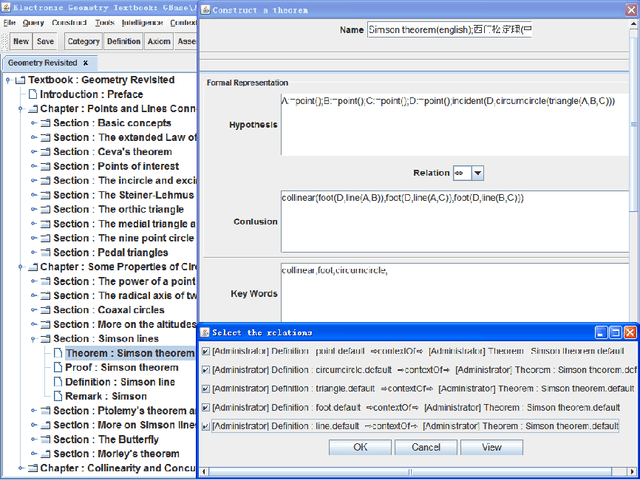
Task: Click the Simson lines section icon
Action: (46, 339)
